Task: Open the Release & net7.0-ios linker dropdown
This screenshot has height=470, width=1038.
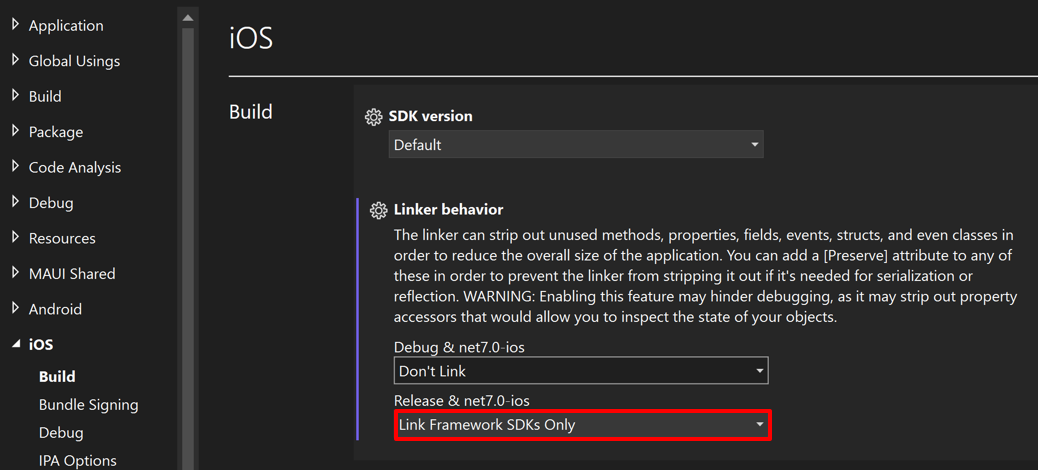Action: 583,425
